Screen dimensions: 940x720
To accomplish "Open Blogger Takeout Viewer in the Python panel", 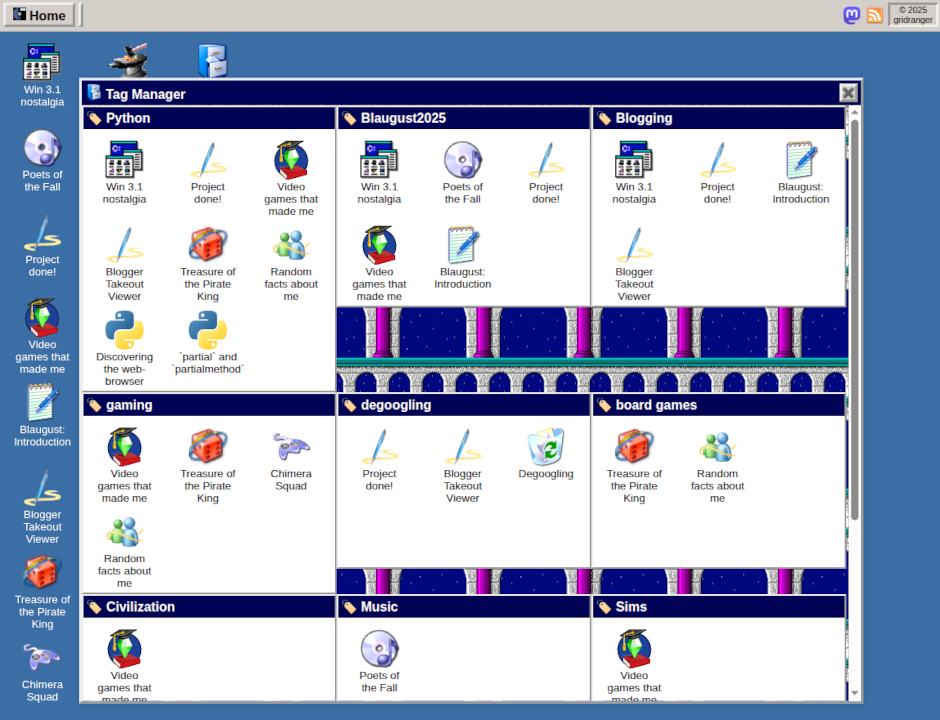I will click(x=124, y=264).
